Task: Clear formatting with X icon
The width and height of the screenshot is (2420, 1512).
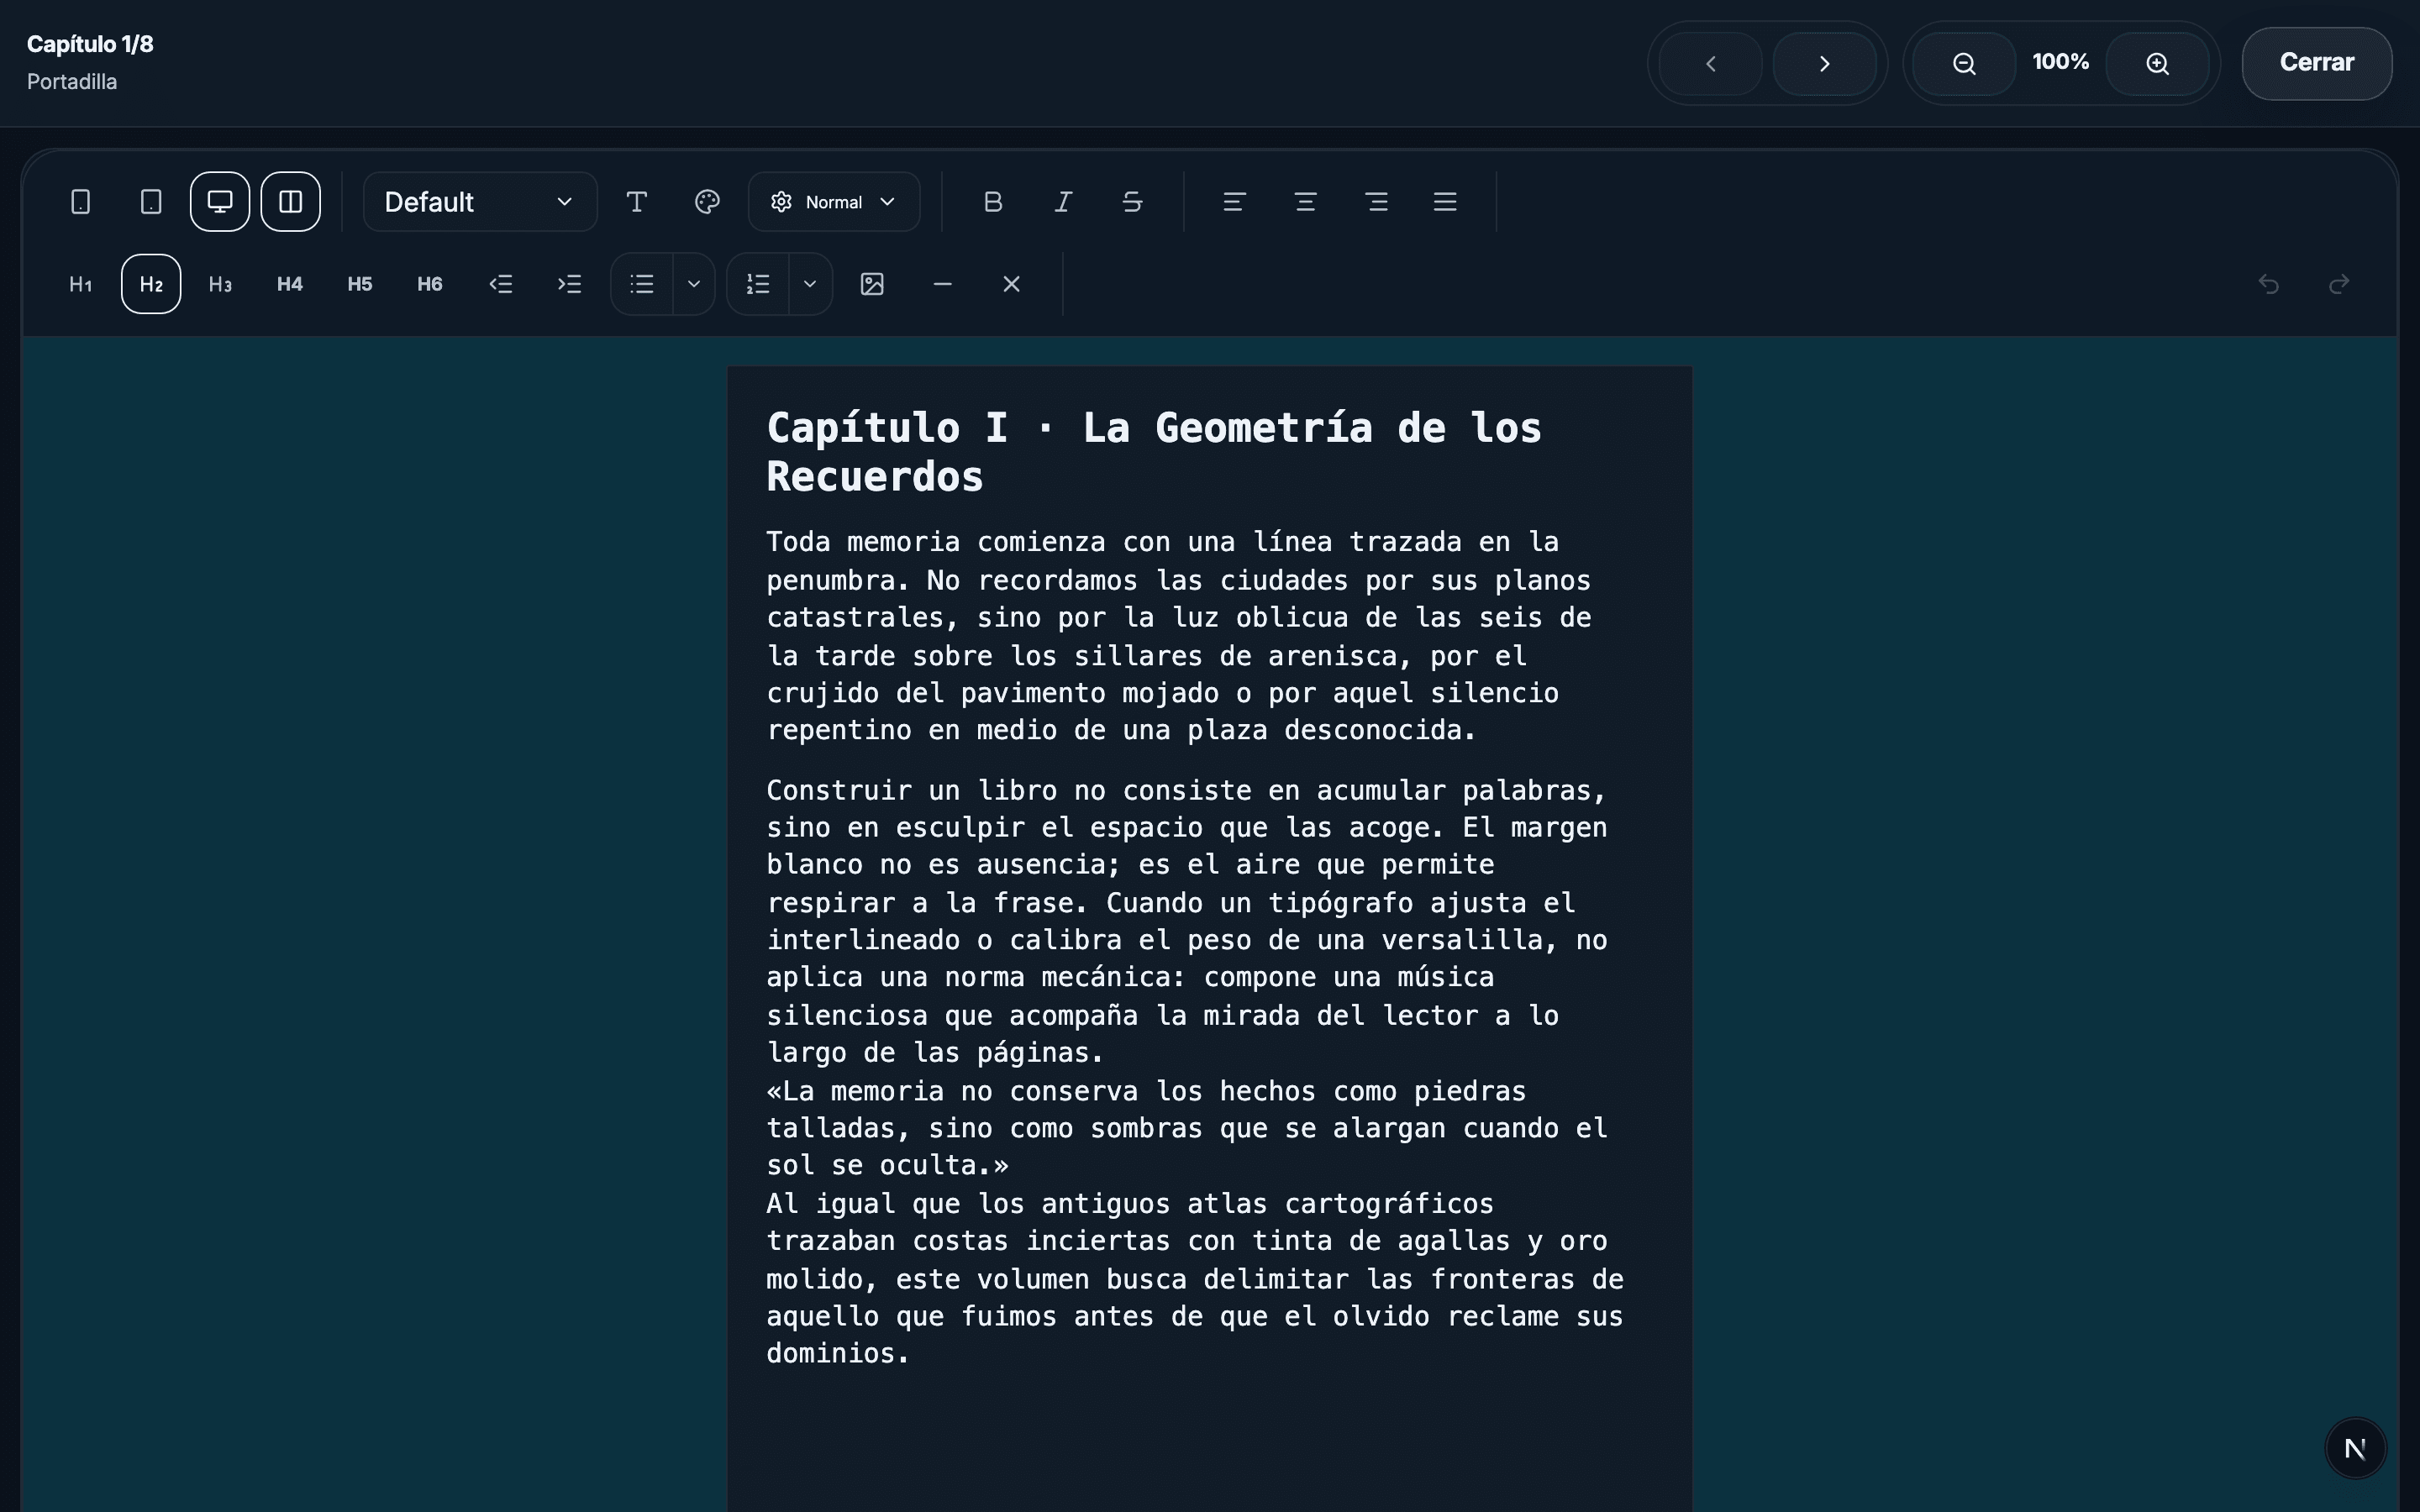Action: (x=1012, y=284)
